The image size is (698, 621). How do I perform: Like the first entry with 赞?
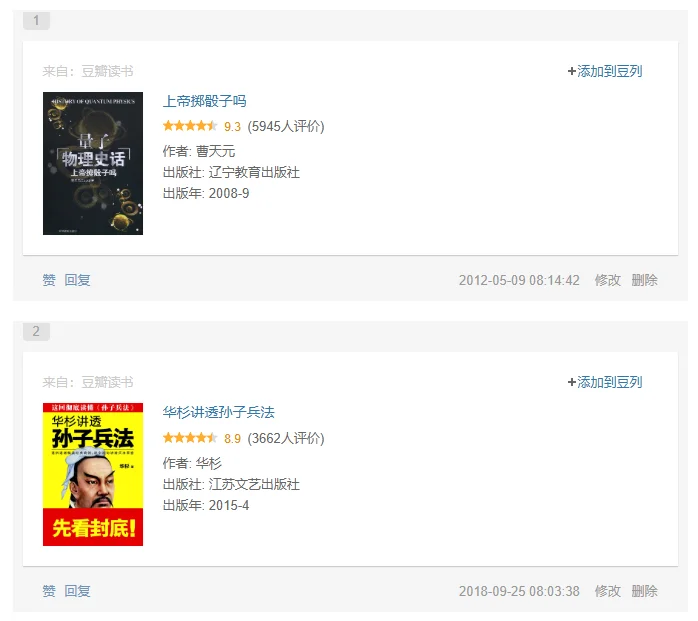coord(49,280)
